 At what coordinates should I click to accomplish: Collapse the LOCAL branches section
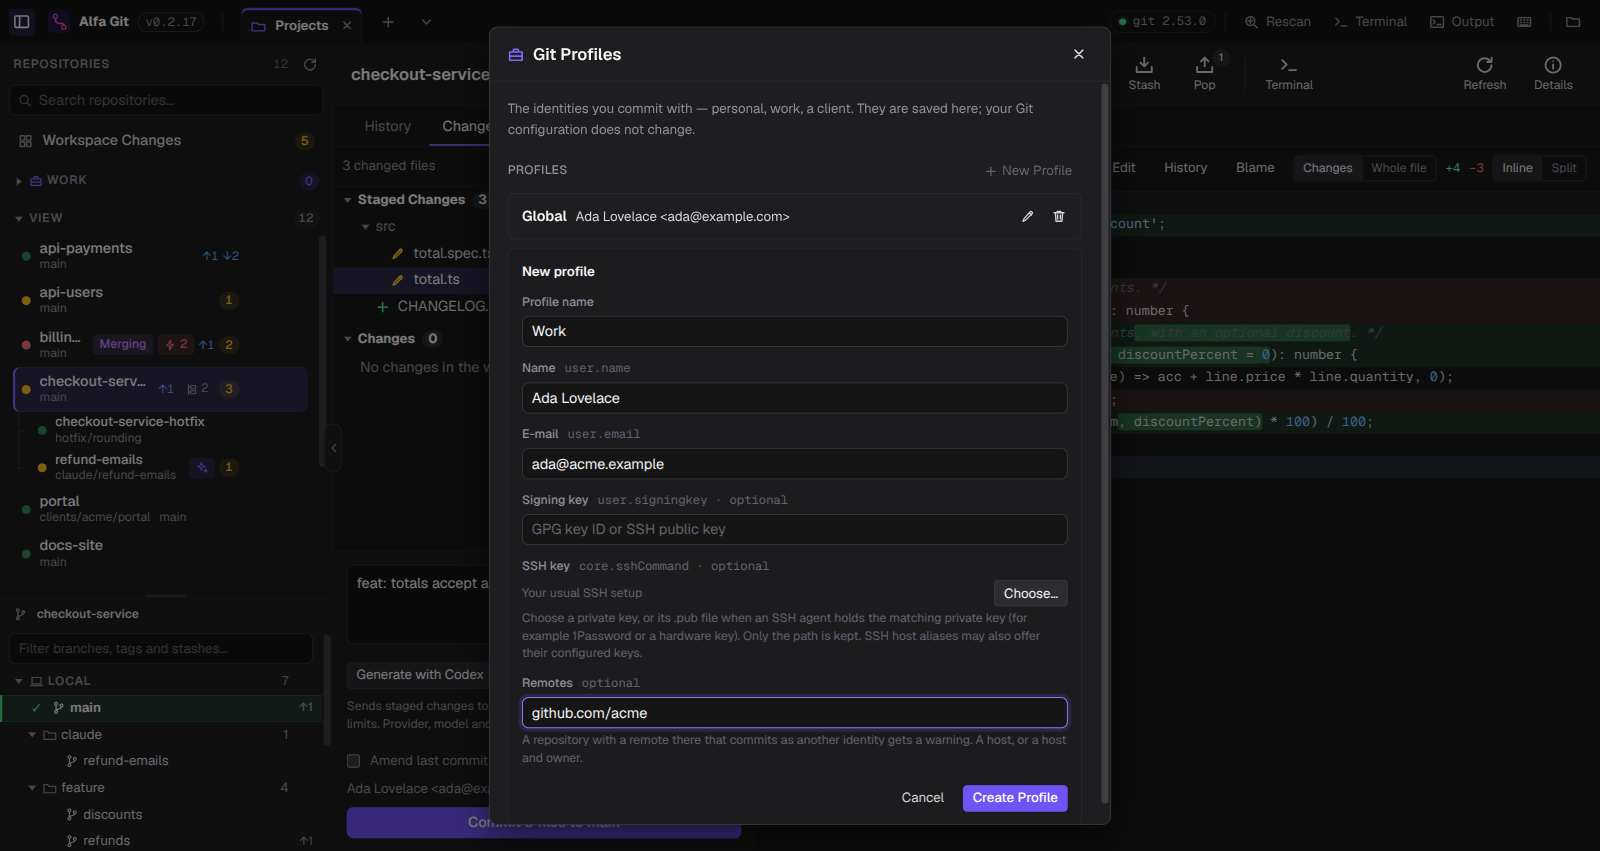point(19,681)
